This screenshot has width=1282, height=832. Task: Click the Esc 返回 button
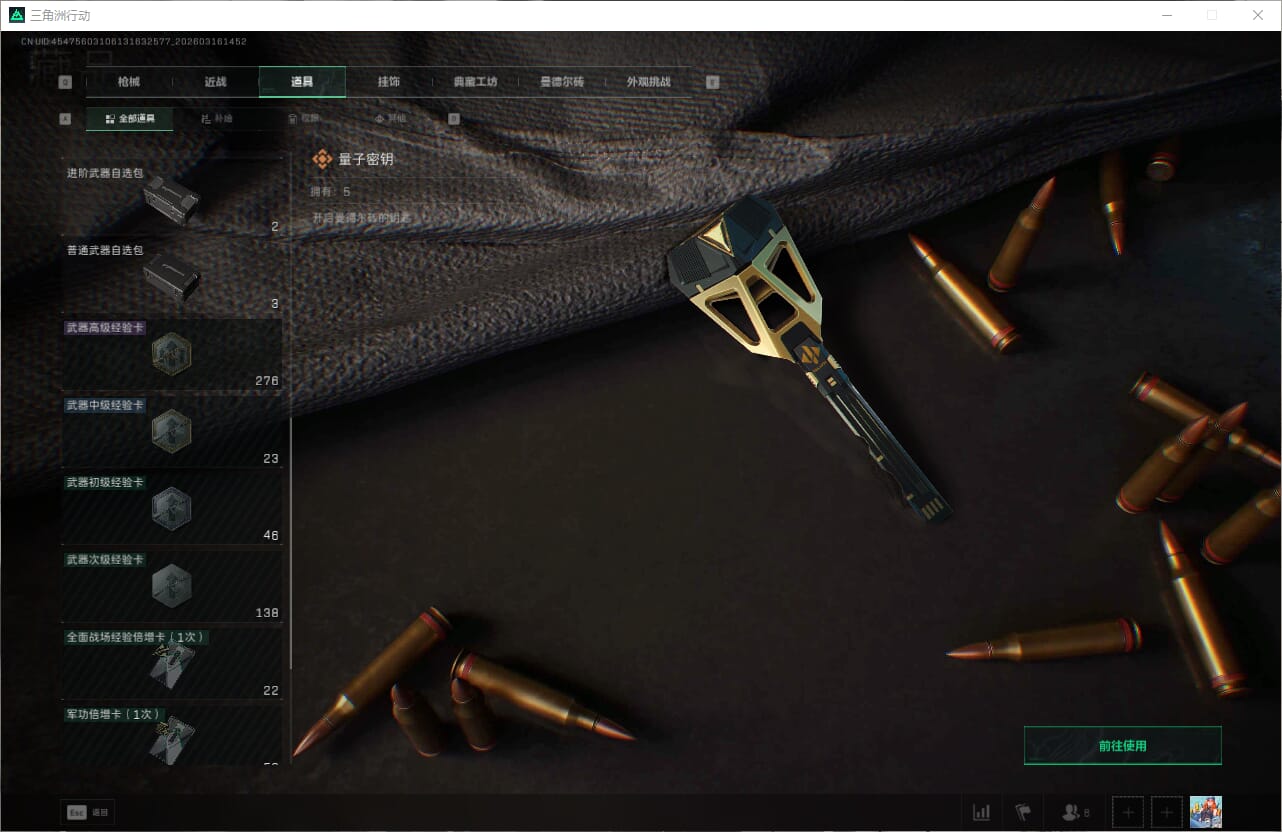pos(88,812)
